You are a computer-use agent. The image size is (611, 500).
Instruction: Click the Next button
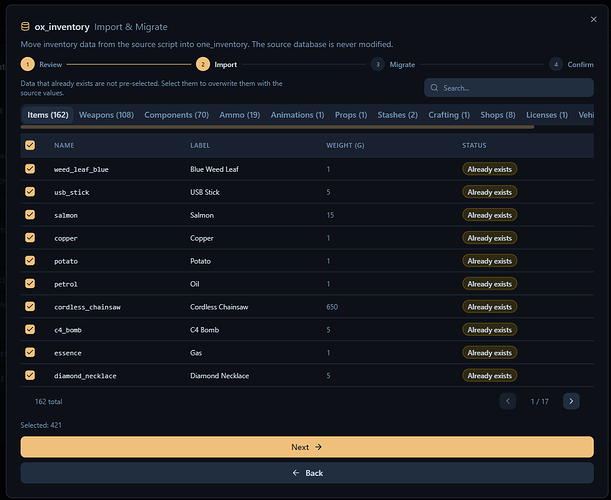coord(307,447)
